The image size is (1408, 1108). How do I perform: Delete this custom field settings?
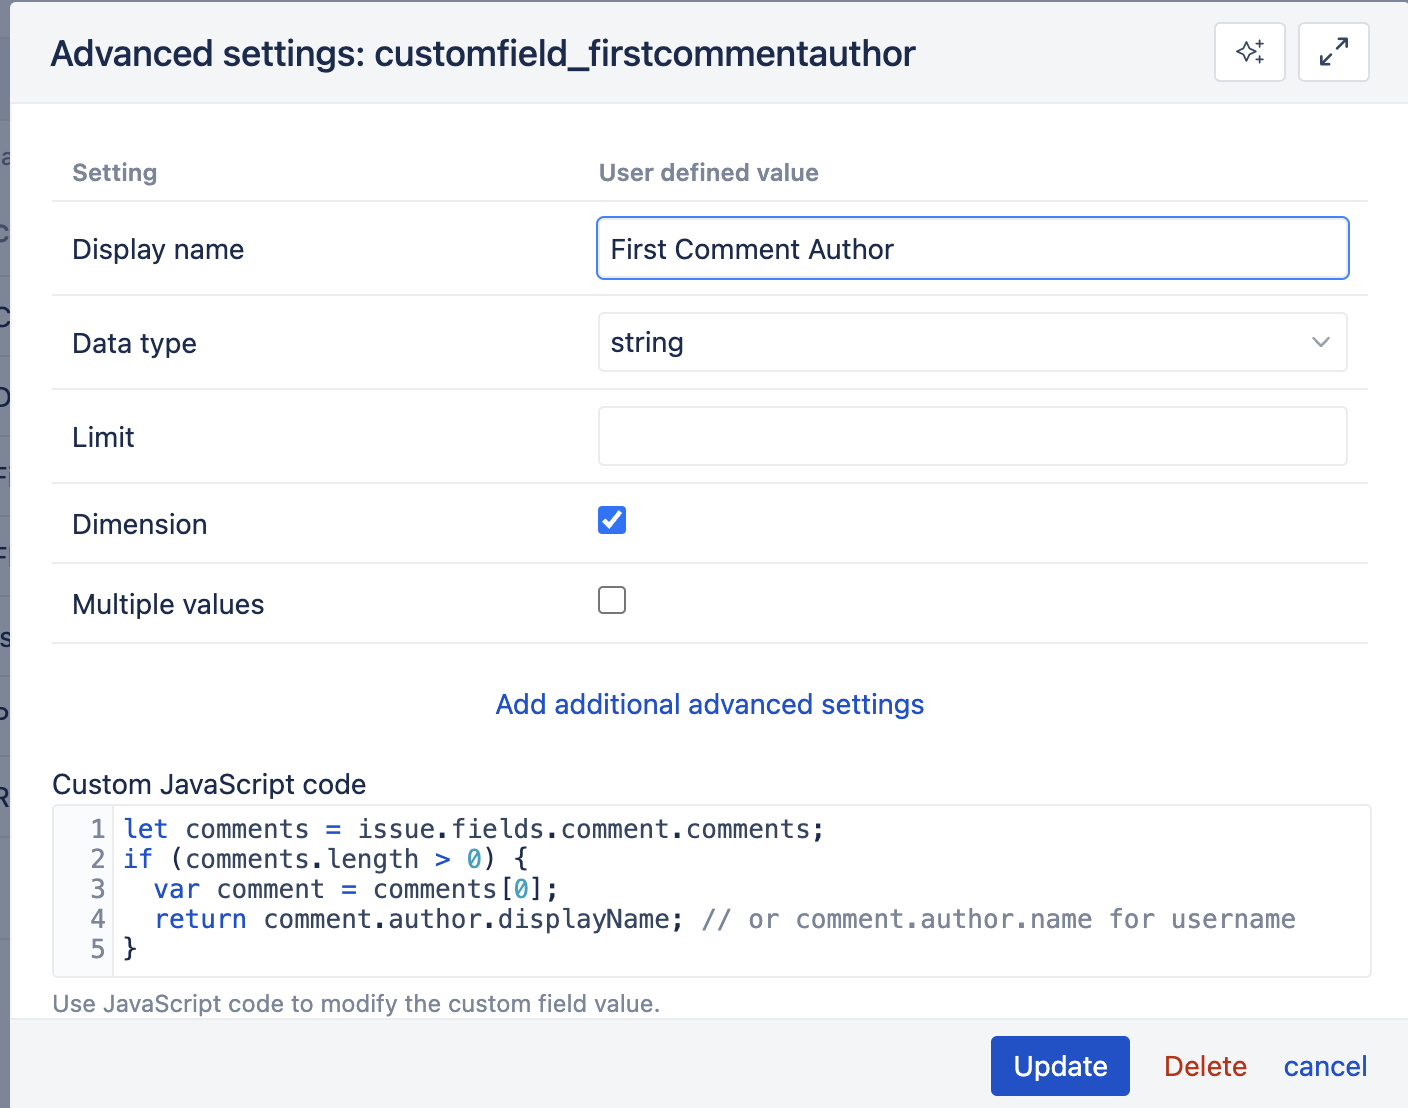point(1205,1066)
